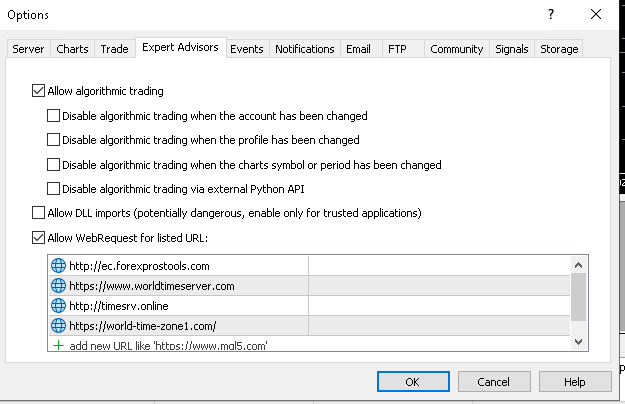
Task: Click globe icon beside ec.forexprostools.com URL
Action: 58,266
